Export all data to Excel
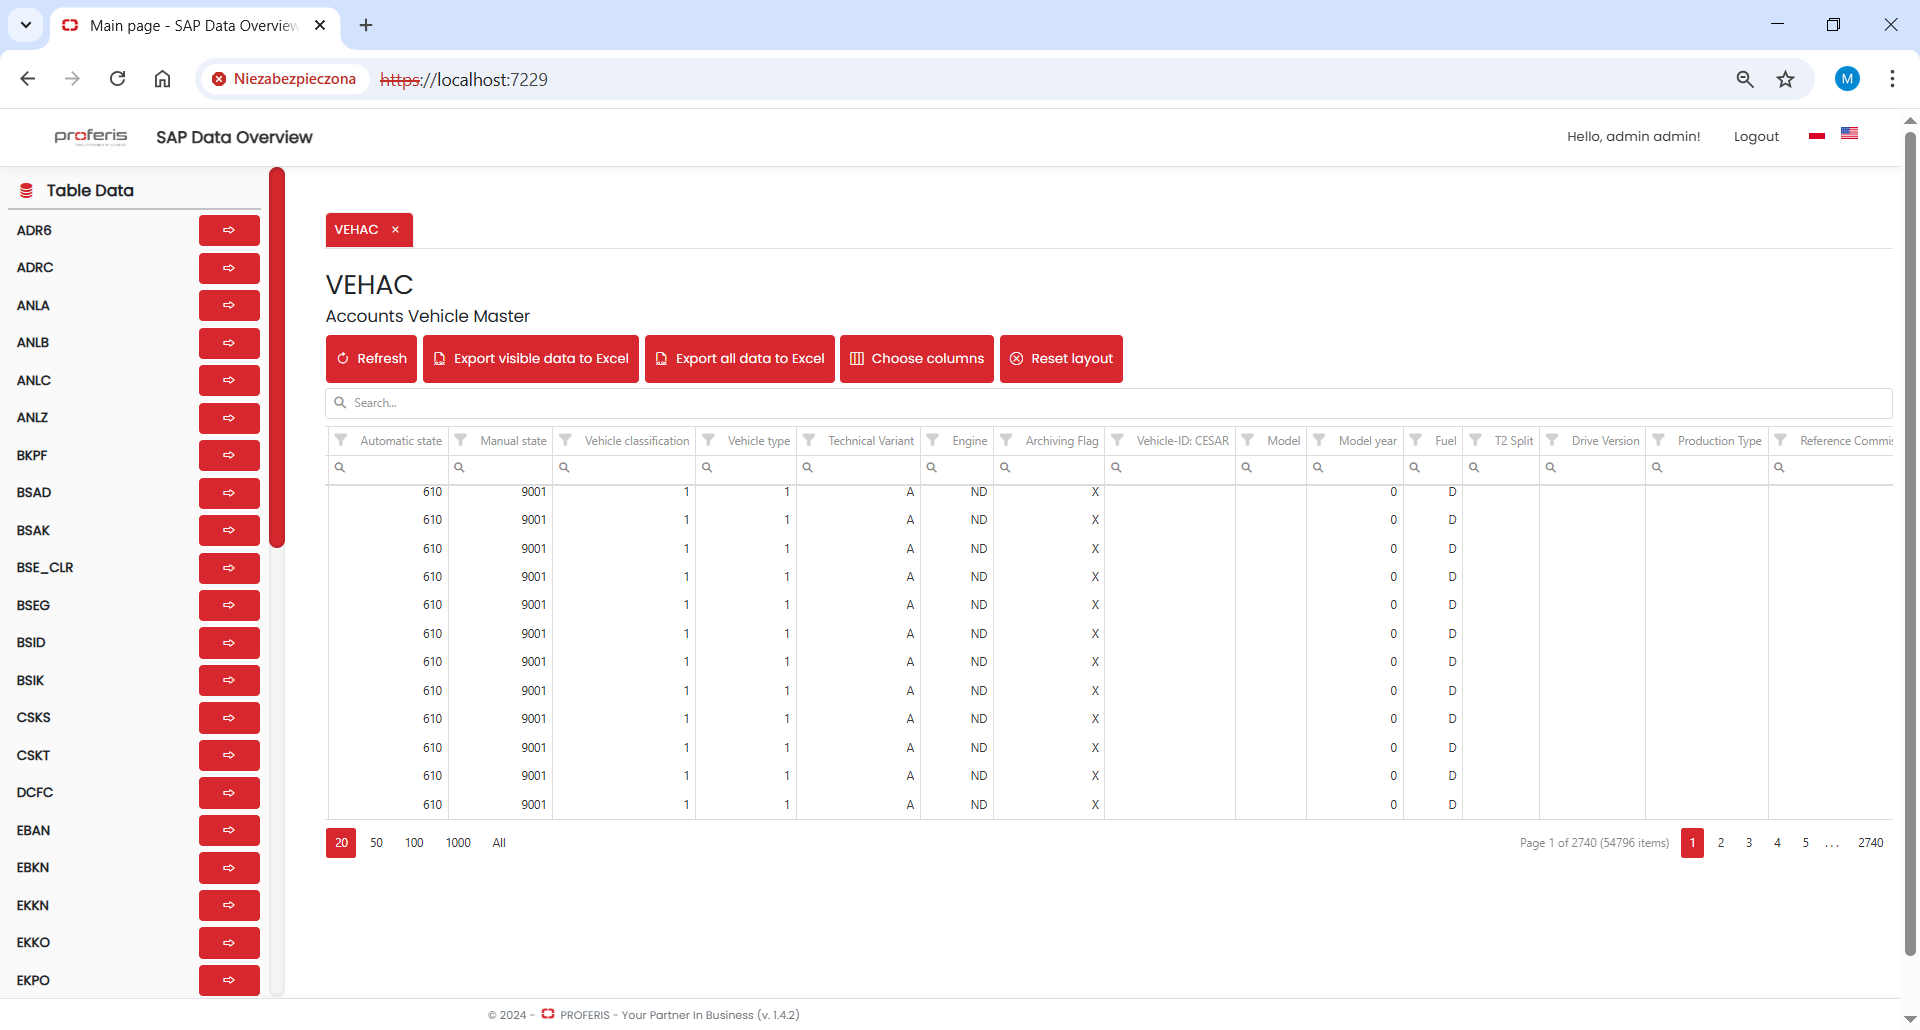Viewport: 1920px width, 1030px height. pyautogui.click(x=740, y=359)
